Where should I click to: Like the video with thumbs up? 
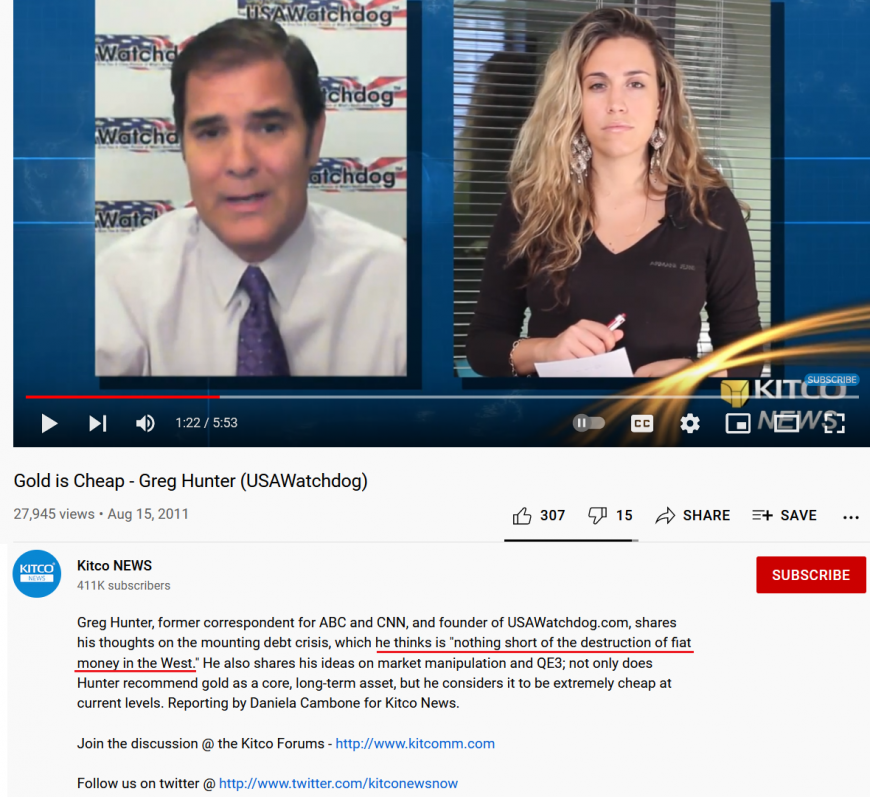point(522,516)
